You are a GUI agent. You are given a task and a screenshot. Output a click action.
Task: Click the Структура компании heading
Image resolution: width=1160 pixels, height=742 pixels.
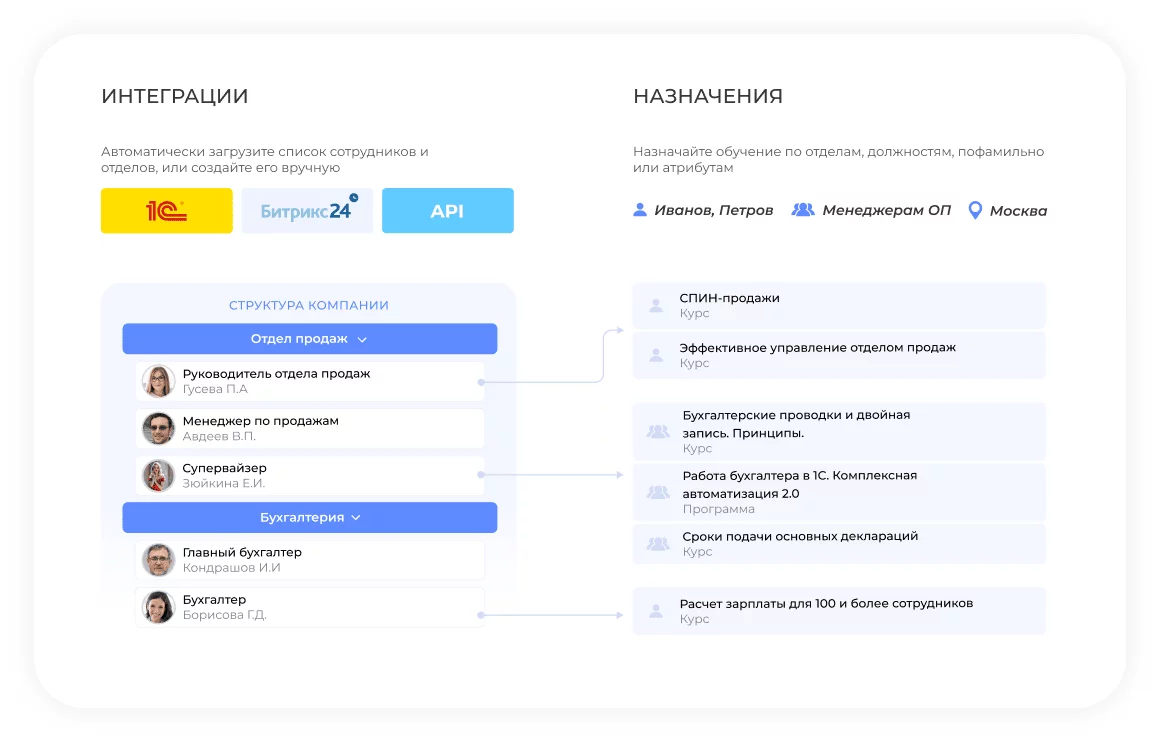coord(309,306)
